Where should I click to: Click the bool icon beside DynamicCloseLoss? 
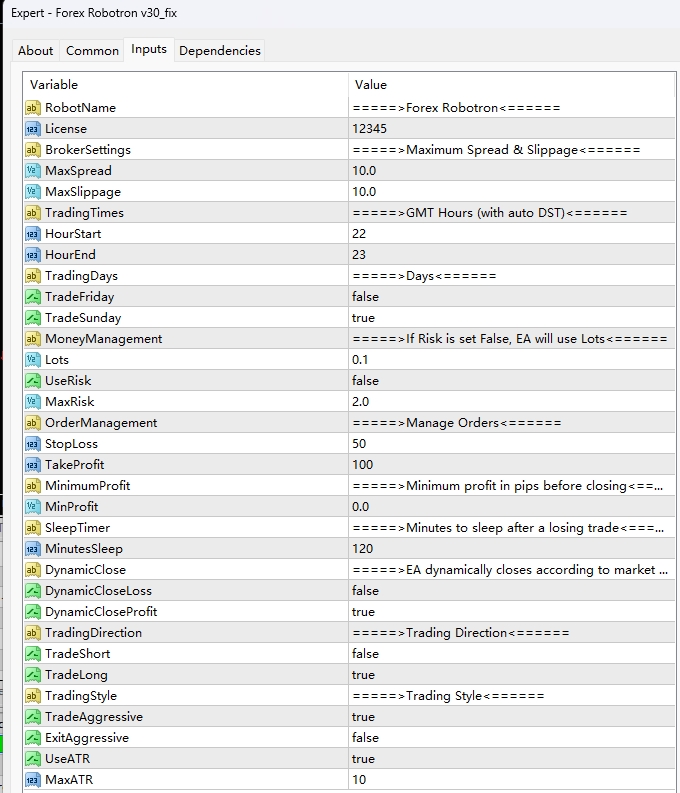pos(32,591)
